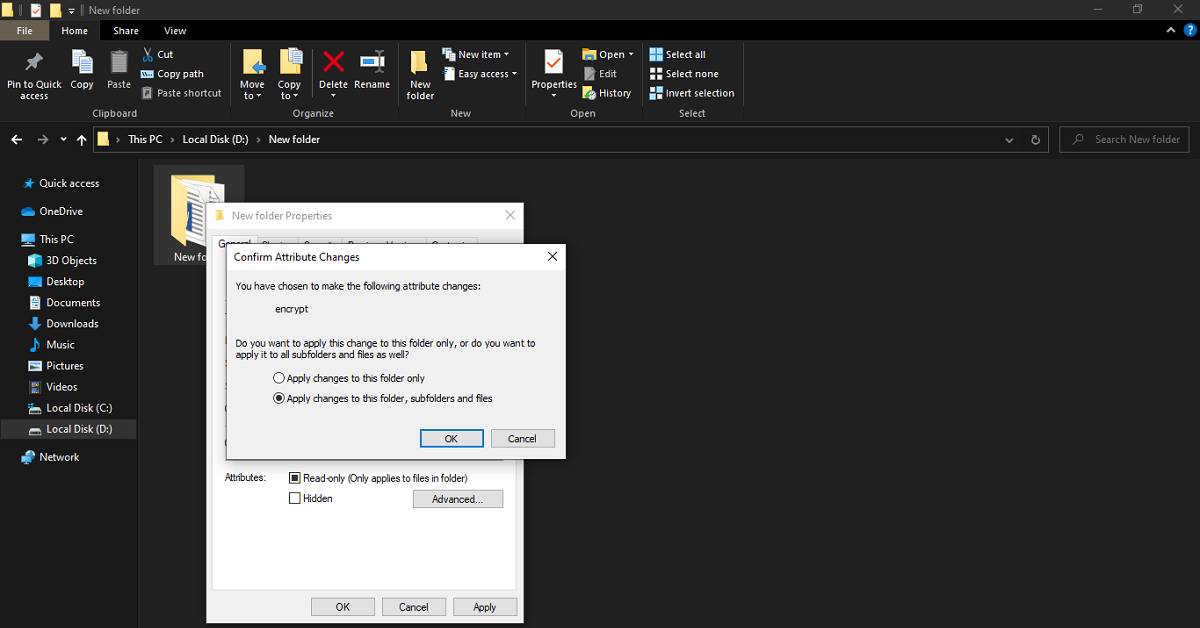Refresh the folder view in address bar

(1035, 140)
